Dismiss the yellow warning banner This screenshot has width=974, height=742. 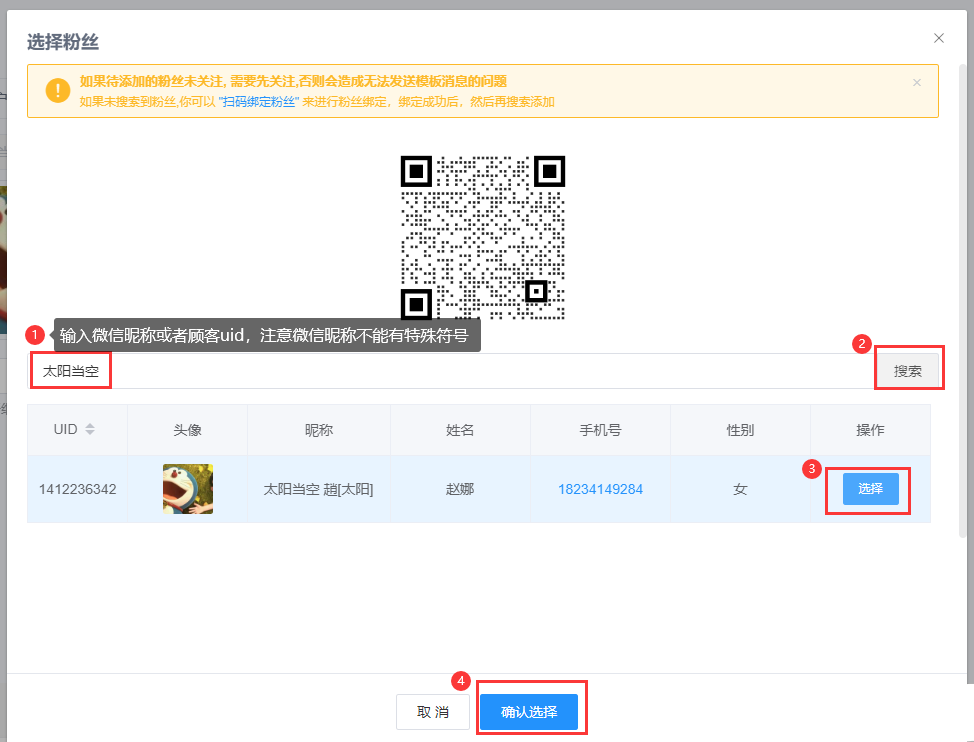pyautogui.click(x=917, y=83)
